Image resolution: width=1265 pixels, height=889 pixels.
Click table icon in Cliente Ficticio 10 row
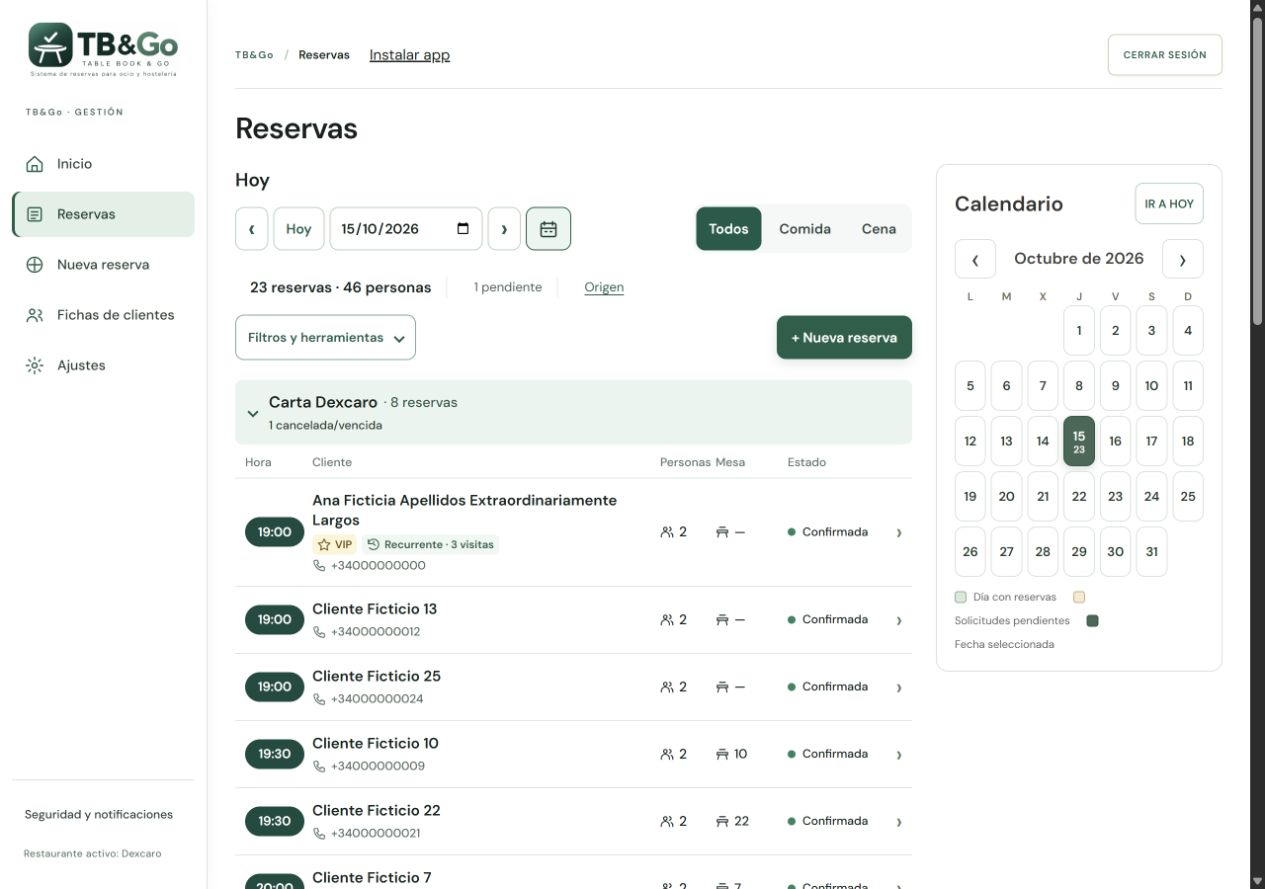click(722, 754)
